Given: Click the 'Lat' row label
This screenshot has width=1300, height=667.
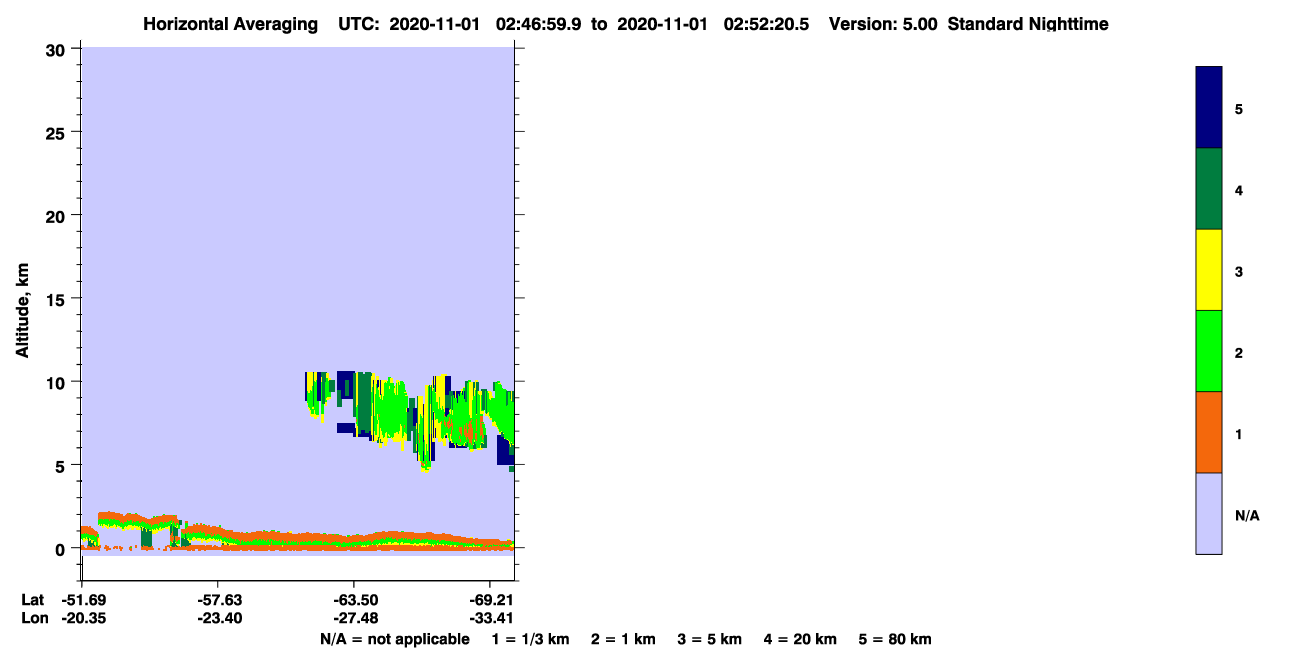Looking at the screenshot, I should pyautogui.click(x=32, y=600).
